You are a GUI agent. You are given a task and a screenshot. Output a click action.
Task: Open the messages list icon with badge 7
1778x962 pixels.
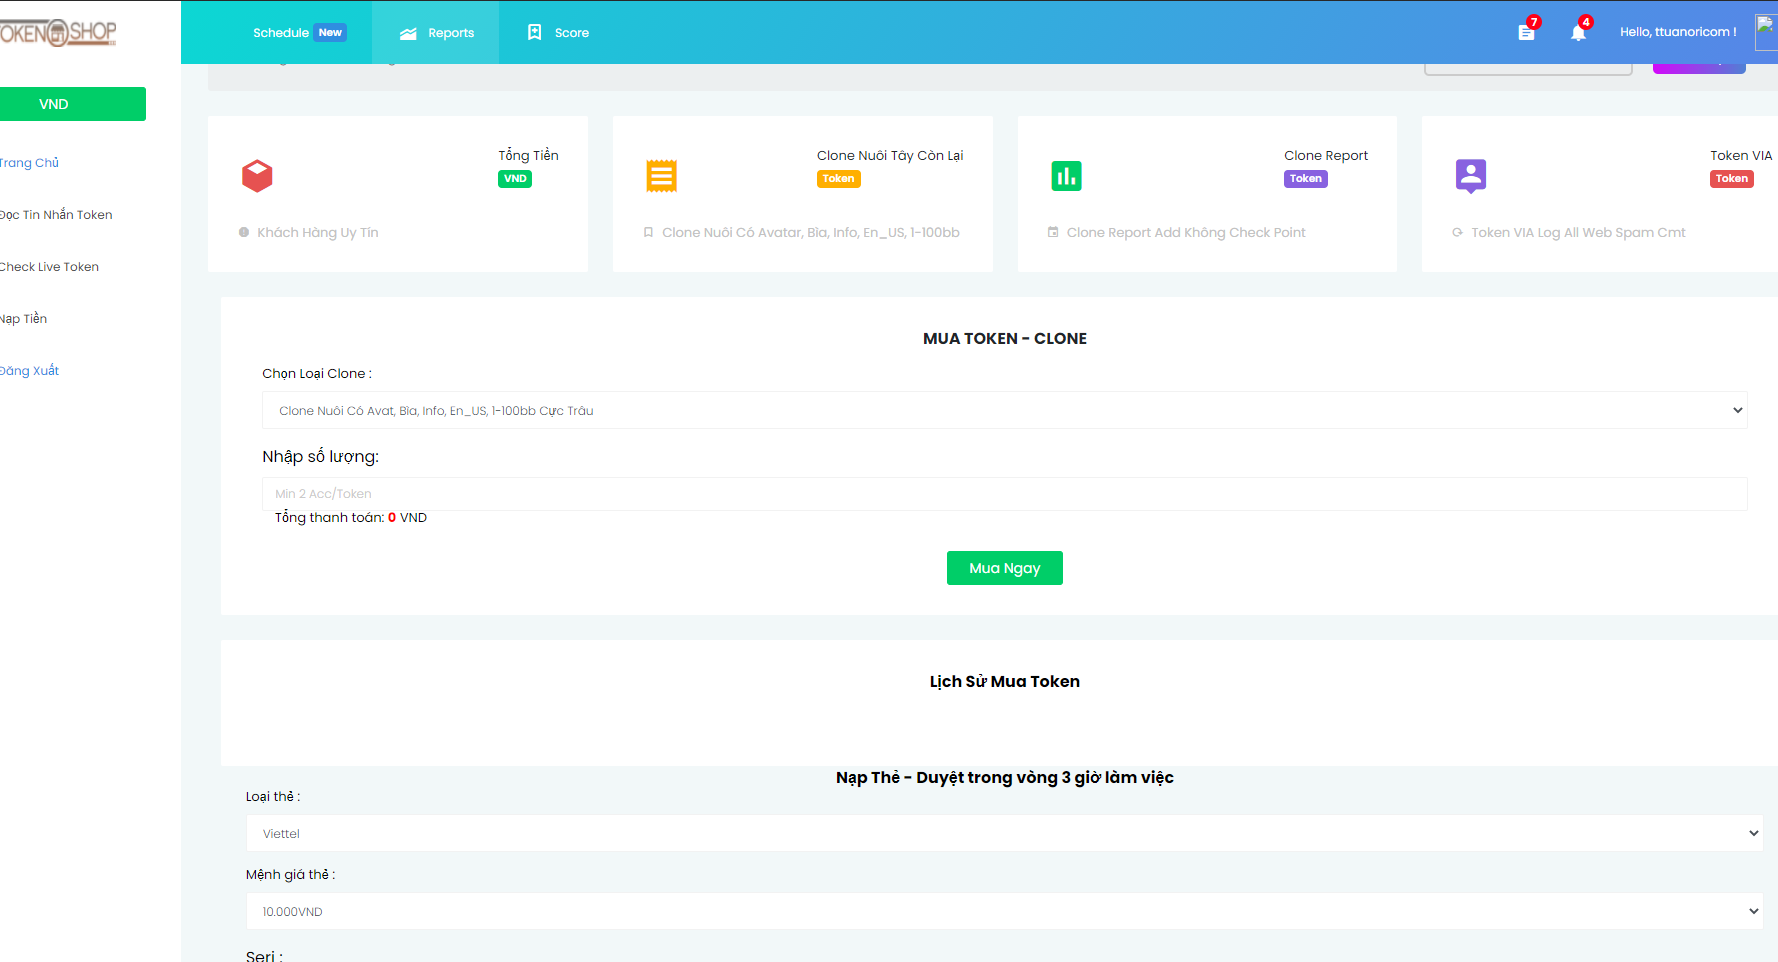[x=1526, y=32]
